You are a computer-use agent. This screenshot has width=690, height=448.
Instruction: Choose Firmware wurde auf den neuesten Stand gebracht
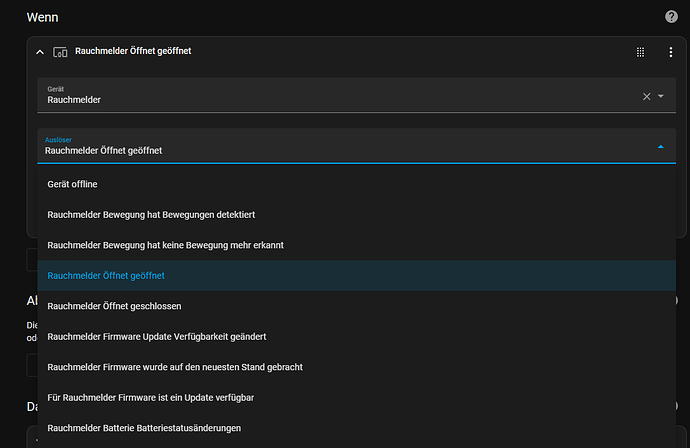pyautogui.click(x=356, y=367)
